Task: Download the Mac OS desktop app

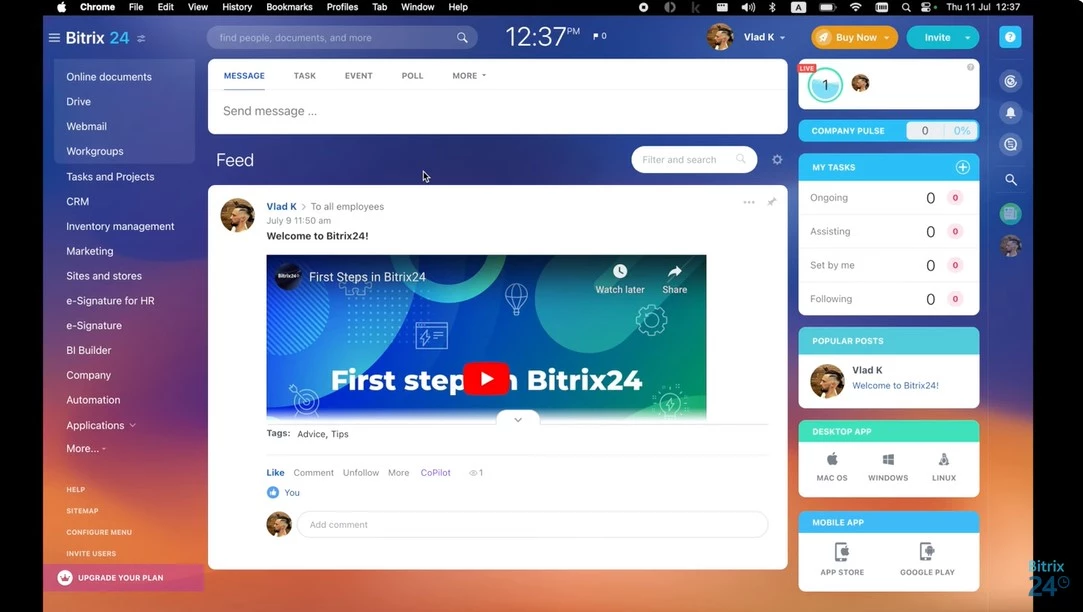Action: click(x=832, y=467)
